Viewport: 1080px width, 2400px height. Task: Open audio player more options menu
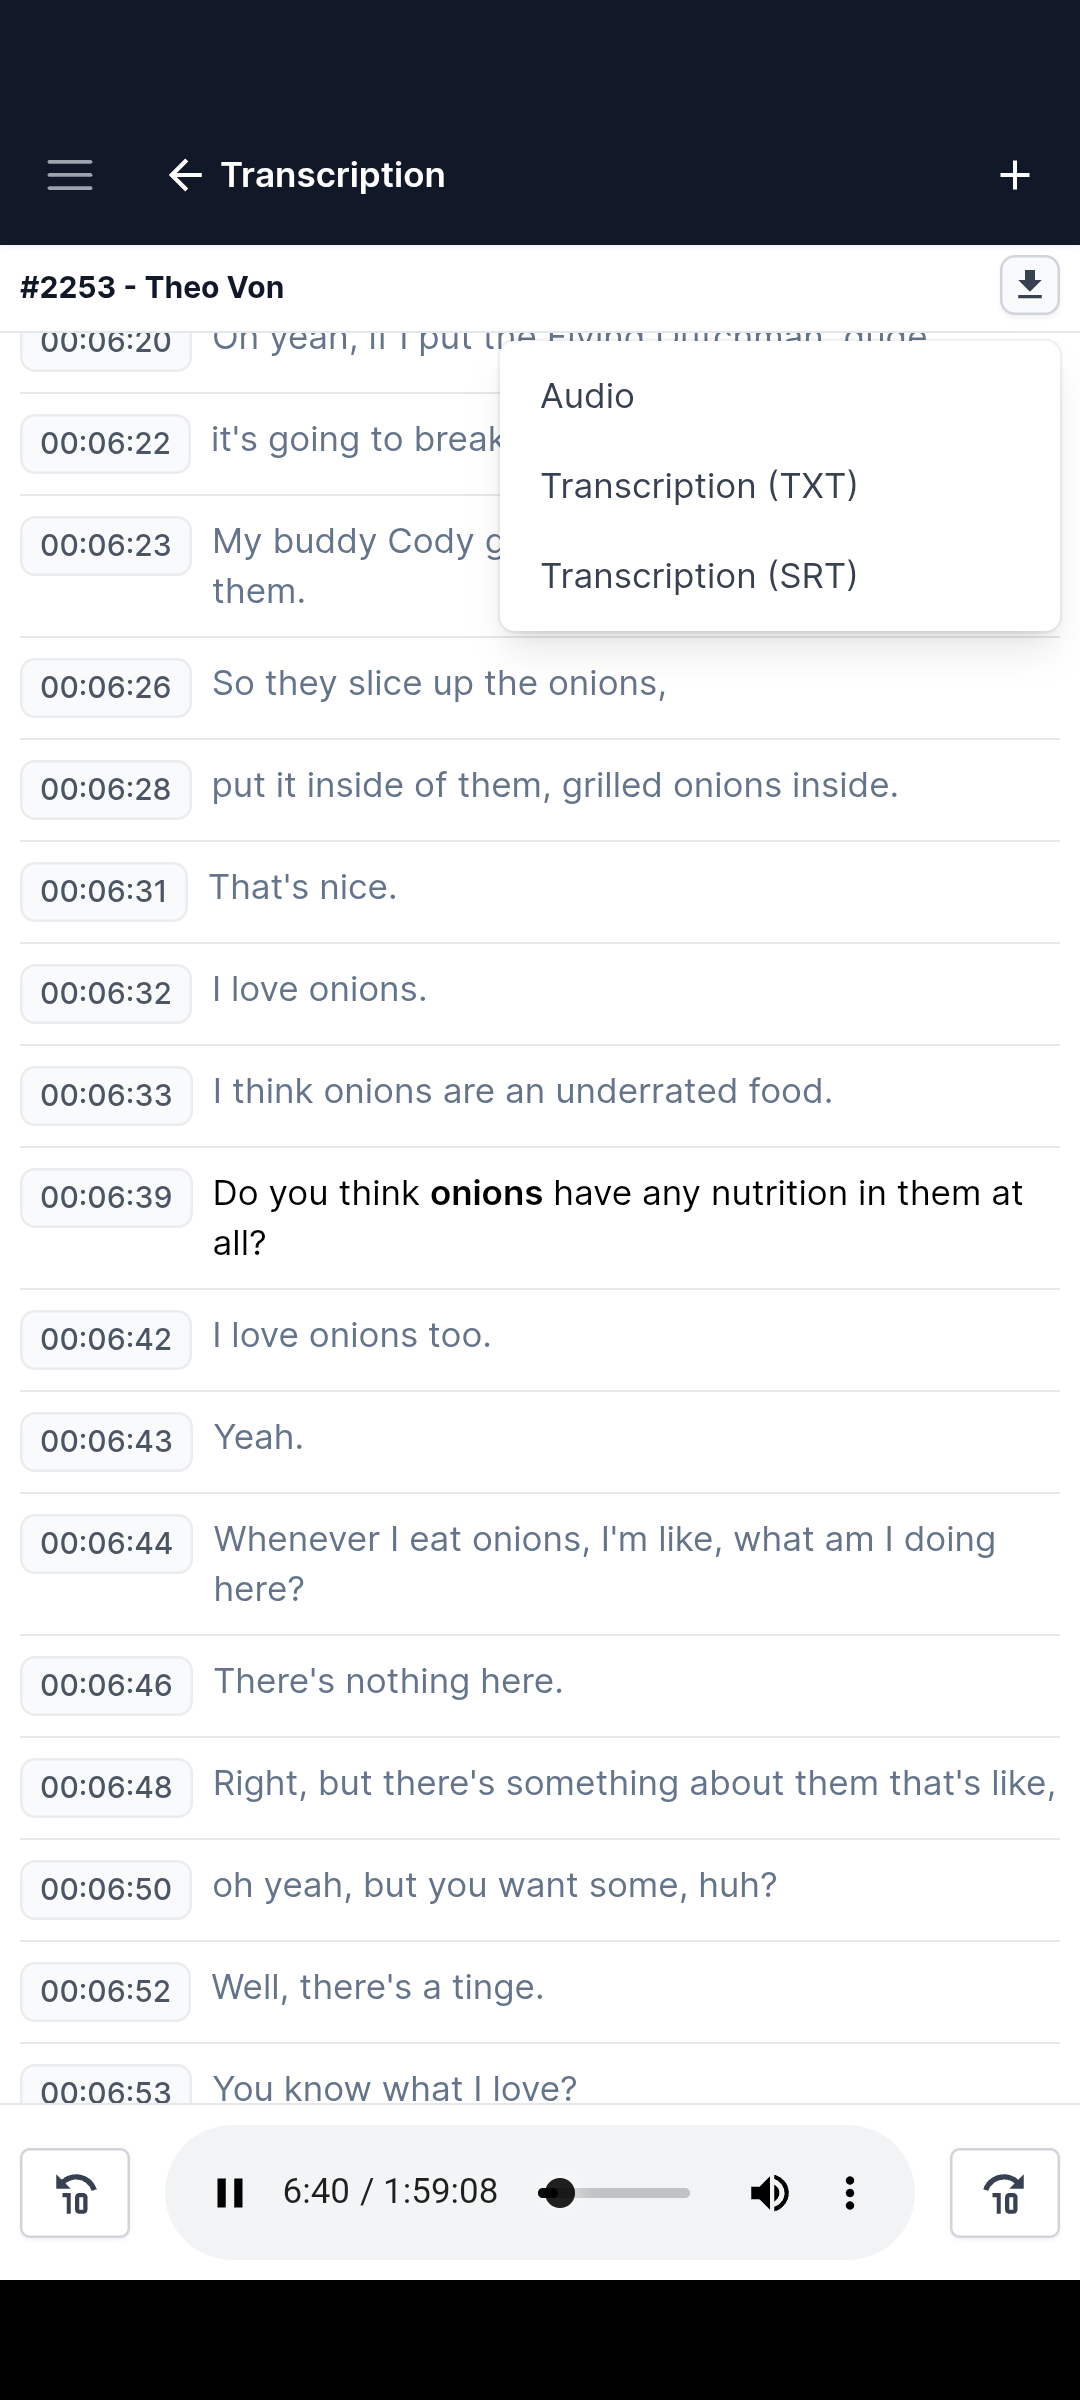(x=850, y=2192)
